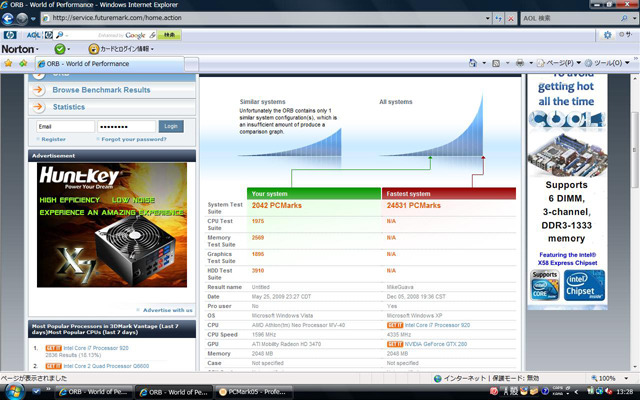
Task: Switch to the PCMark05 taskbar window
Action: pyautogui.click(x=253, y=392)
